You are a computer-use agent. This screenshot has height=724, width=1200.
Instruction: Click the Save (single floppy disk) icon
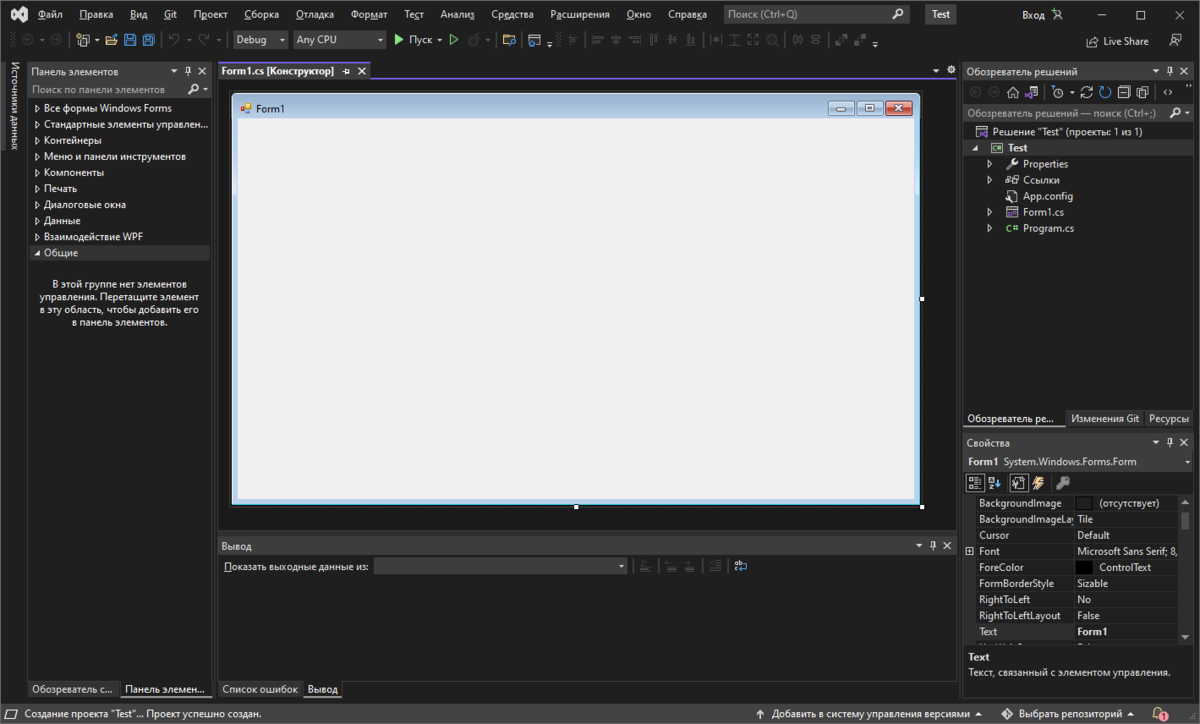[x=130, y=40]
